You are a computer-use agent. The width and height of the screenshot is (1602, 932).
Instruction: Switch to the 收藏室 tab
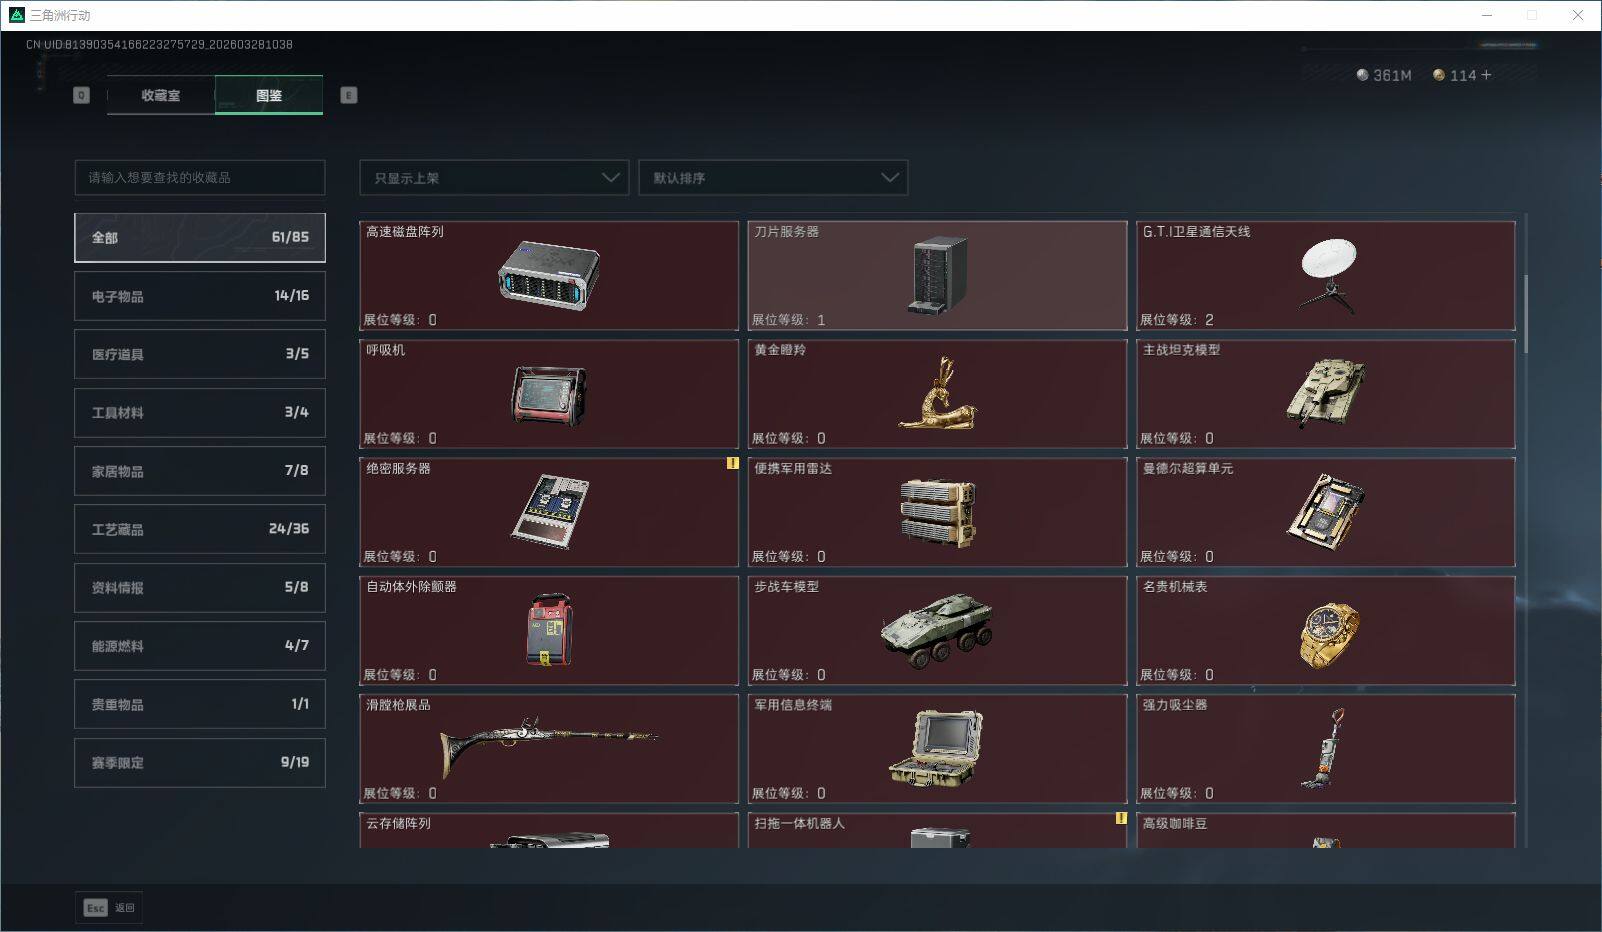160,95
